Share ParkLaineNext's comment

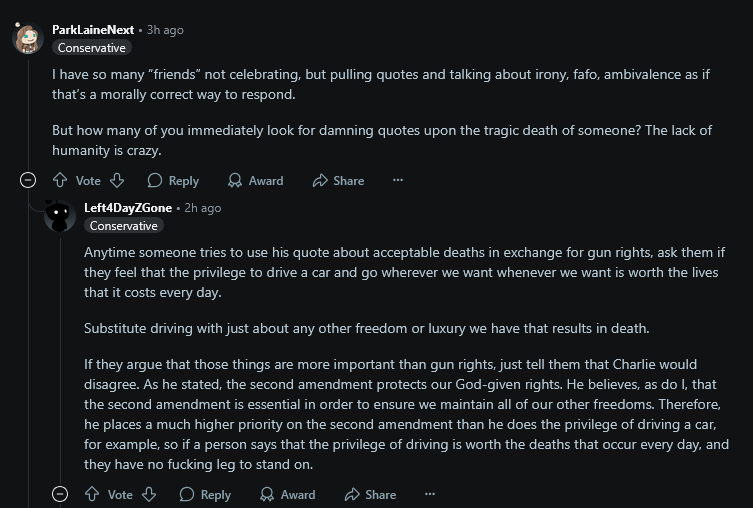(x=338, y=181)
